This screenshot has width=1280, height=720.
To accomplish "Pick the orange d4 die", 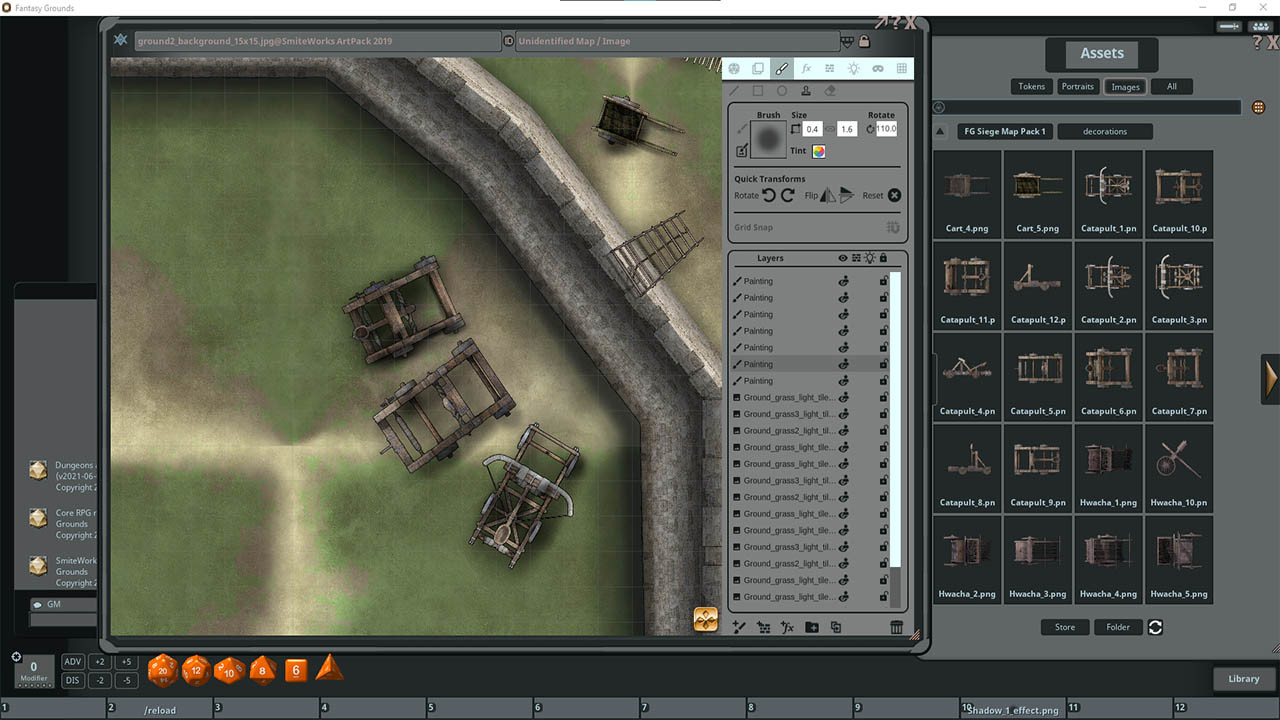I will tap(329, 668).
